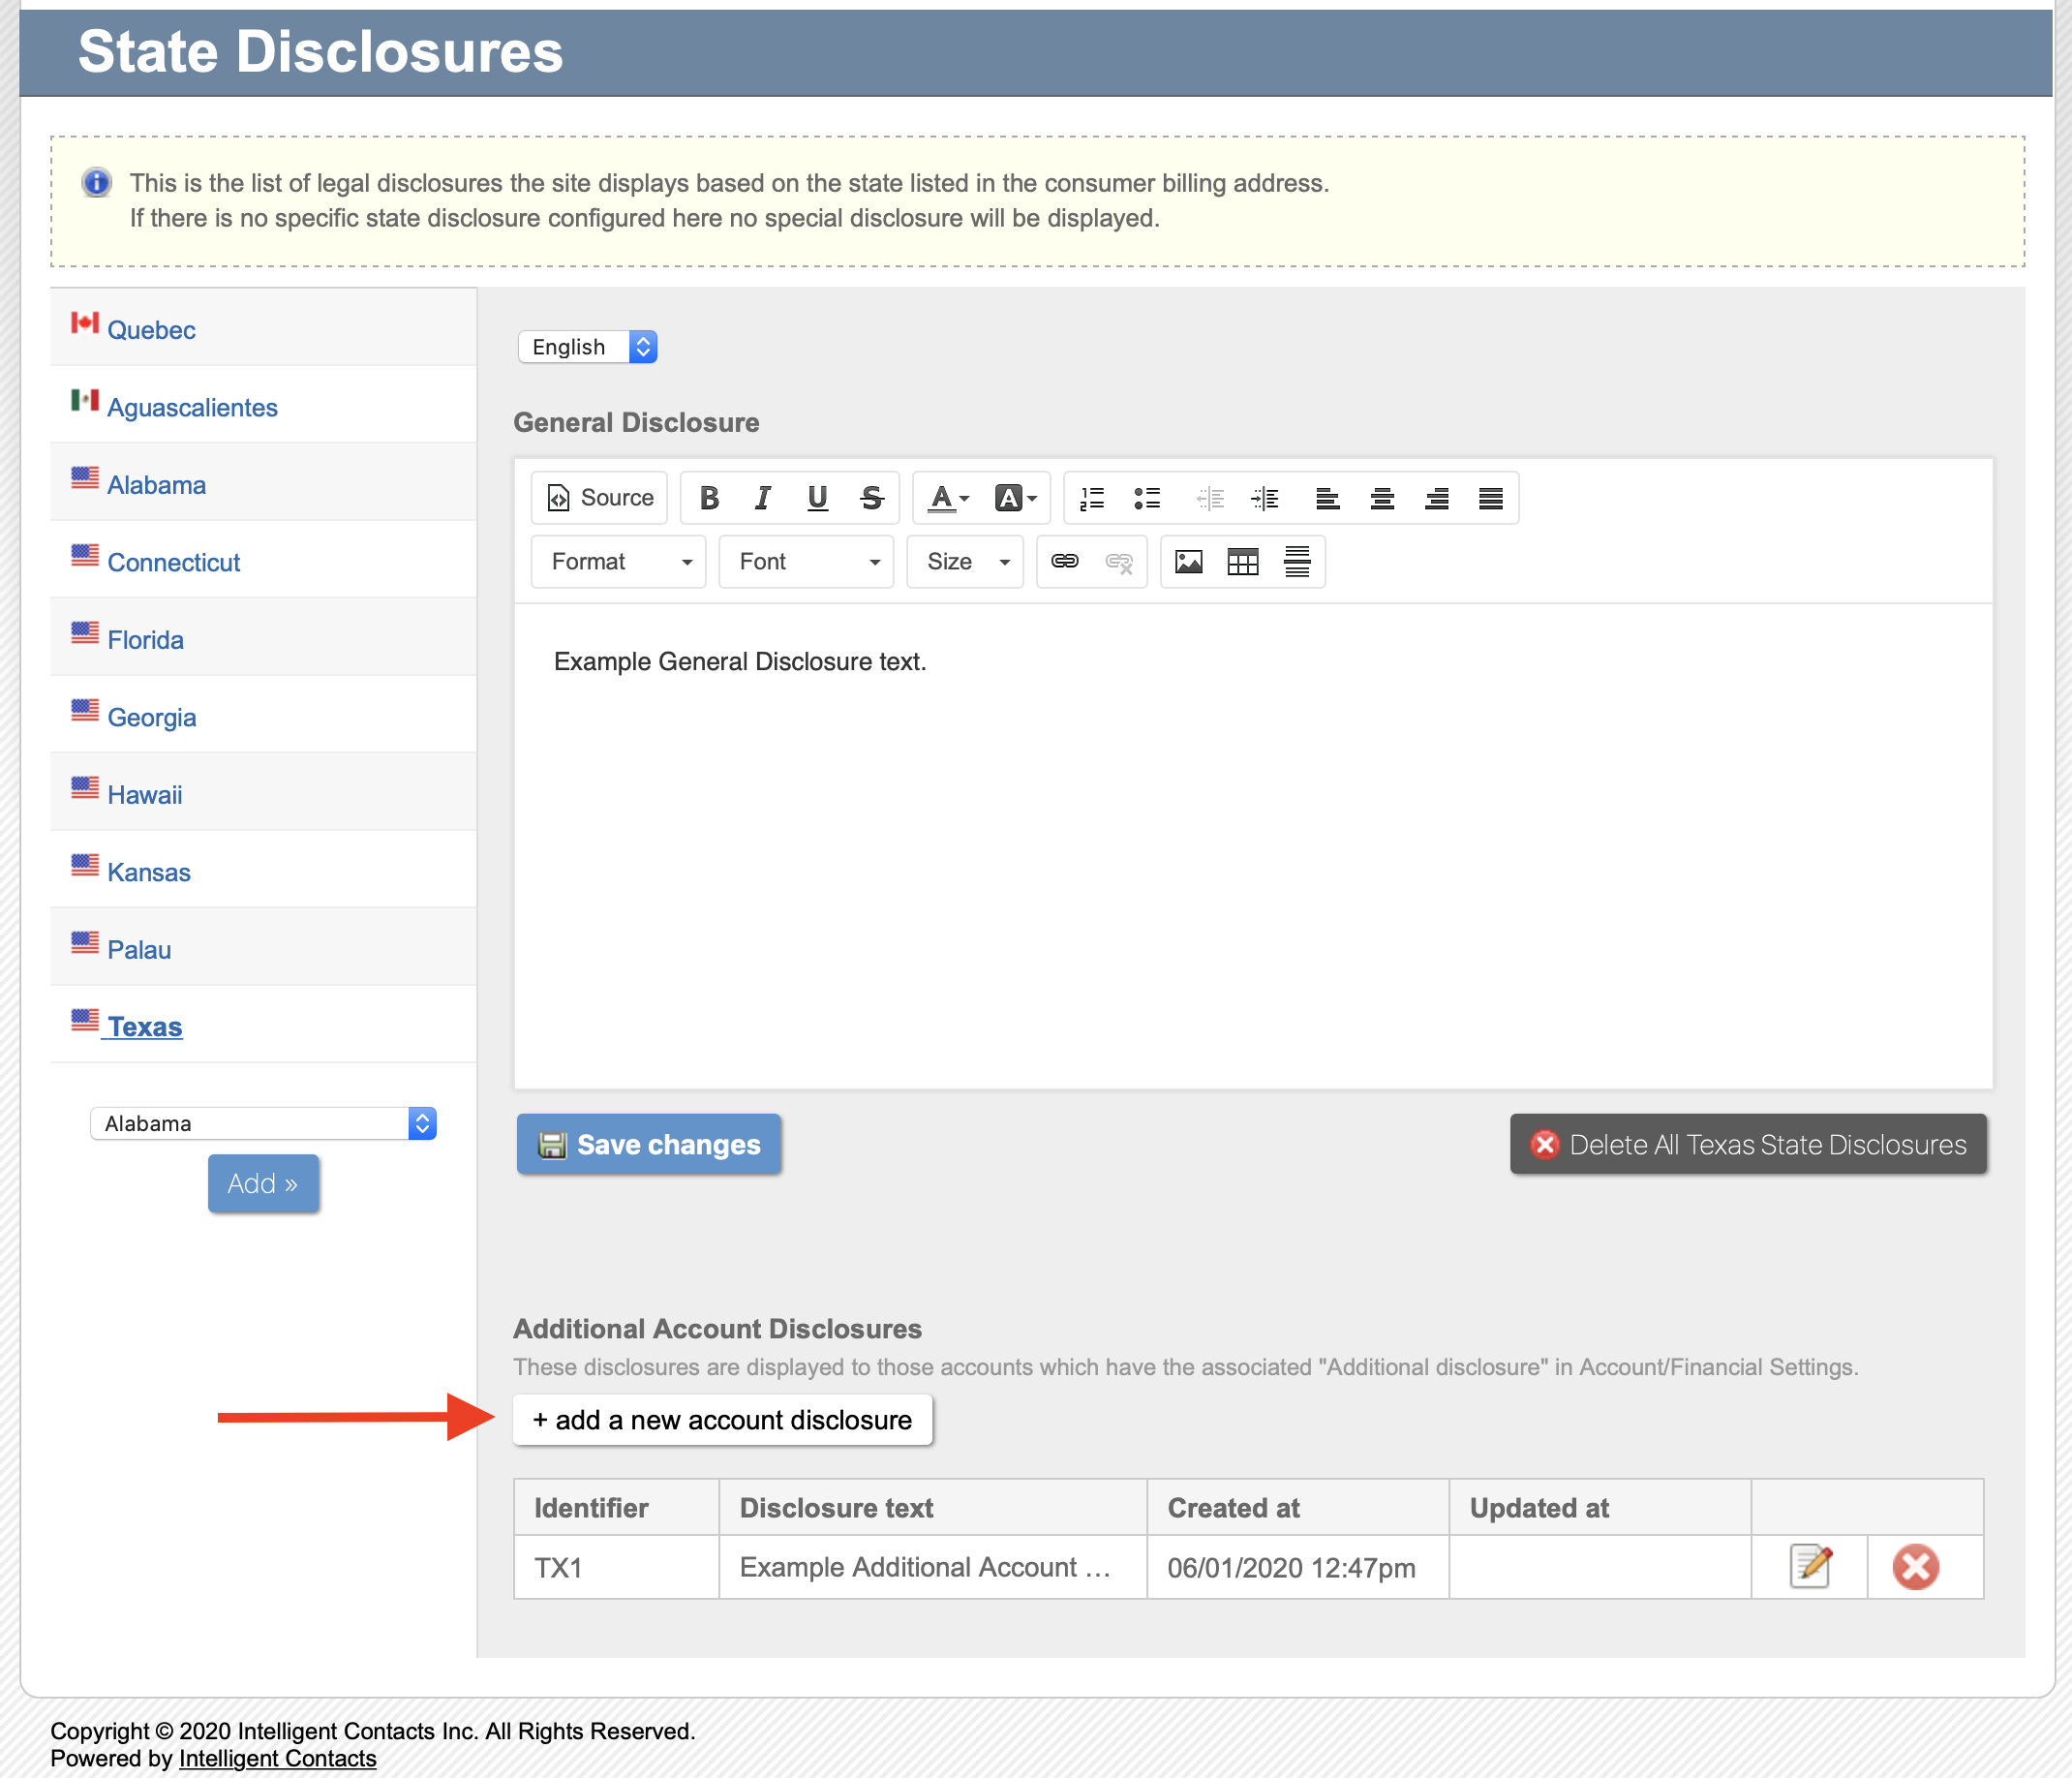Select Florida in the state list
Viewport: 2072px width, 1778px height.
point(145,640)
